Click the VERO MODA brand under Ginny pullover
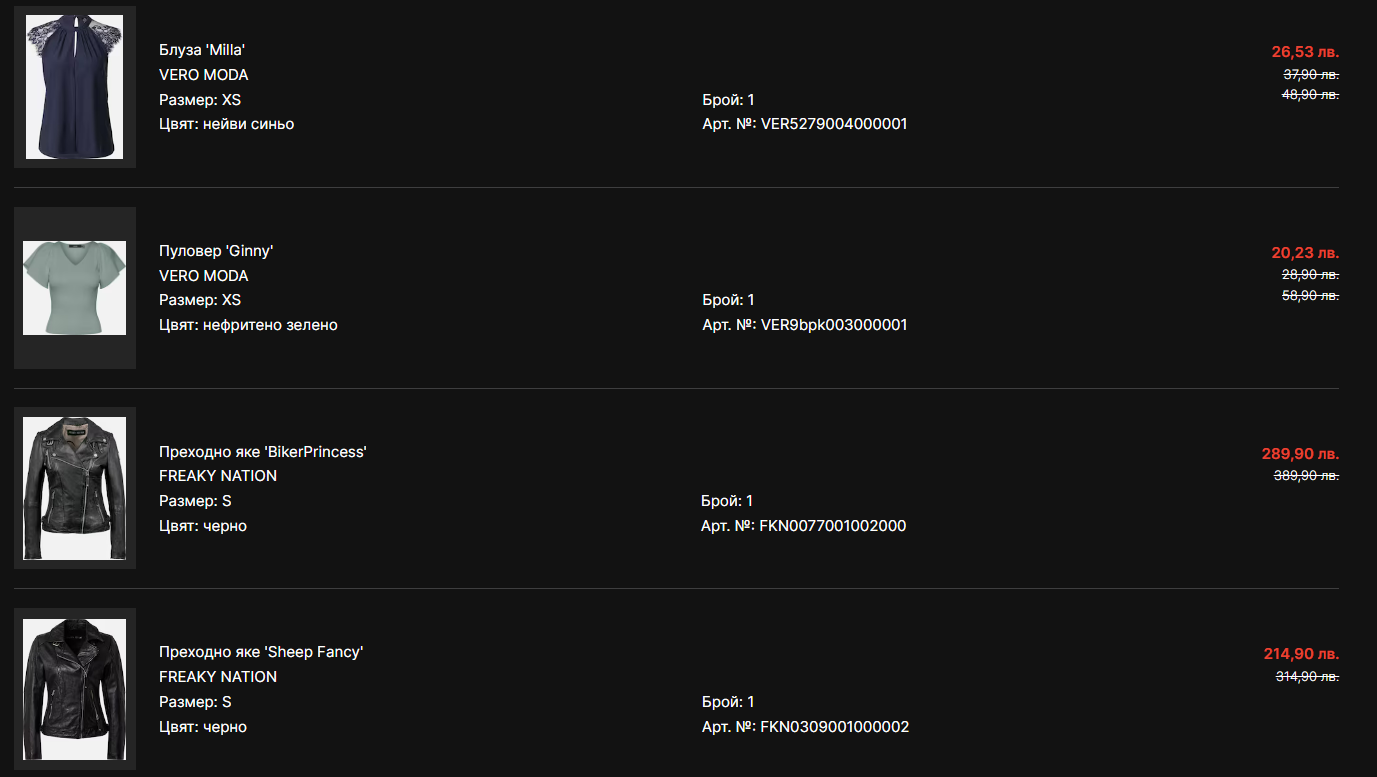Viewport: 1377px width, 777px height. click(x=204, y=276)
